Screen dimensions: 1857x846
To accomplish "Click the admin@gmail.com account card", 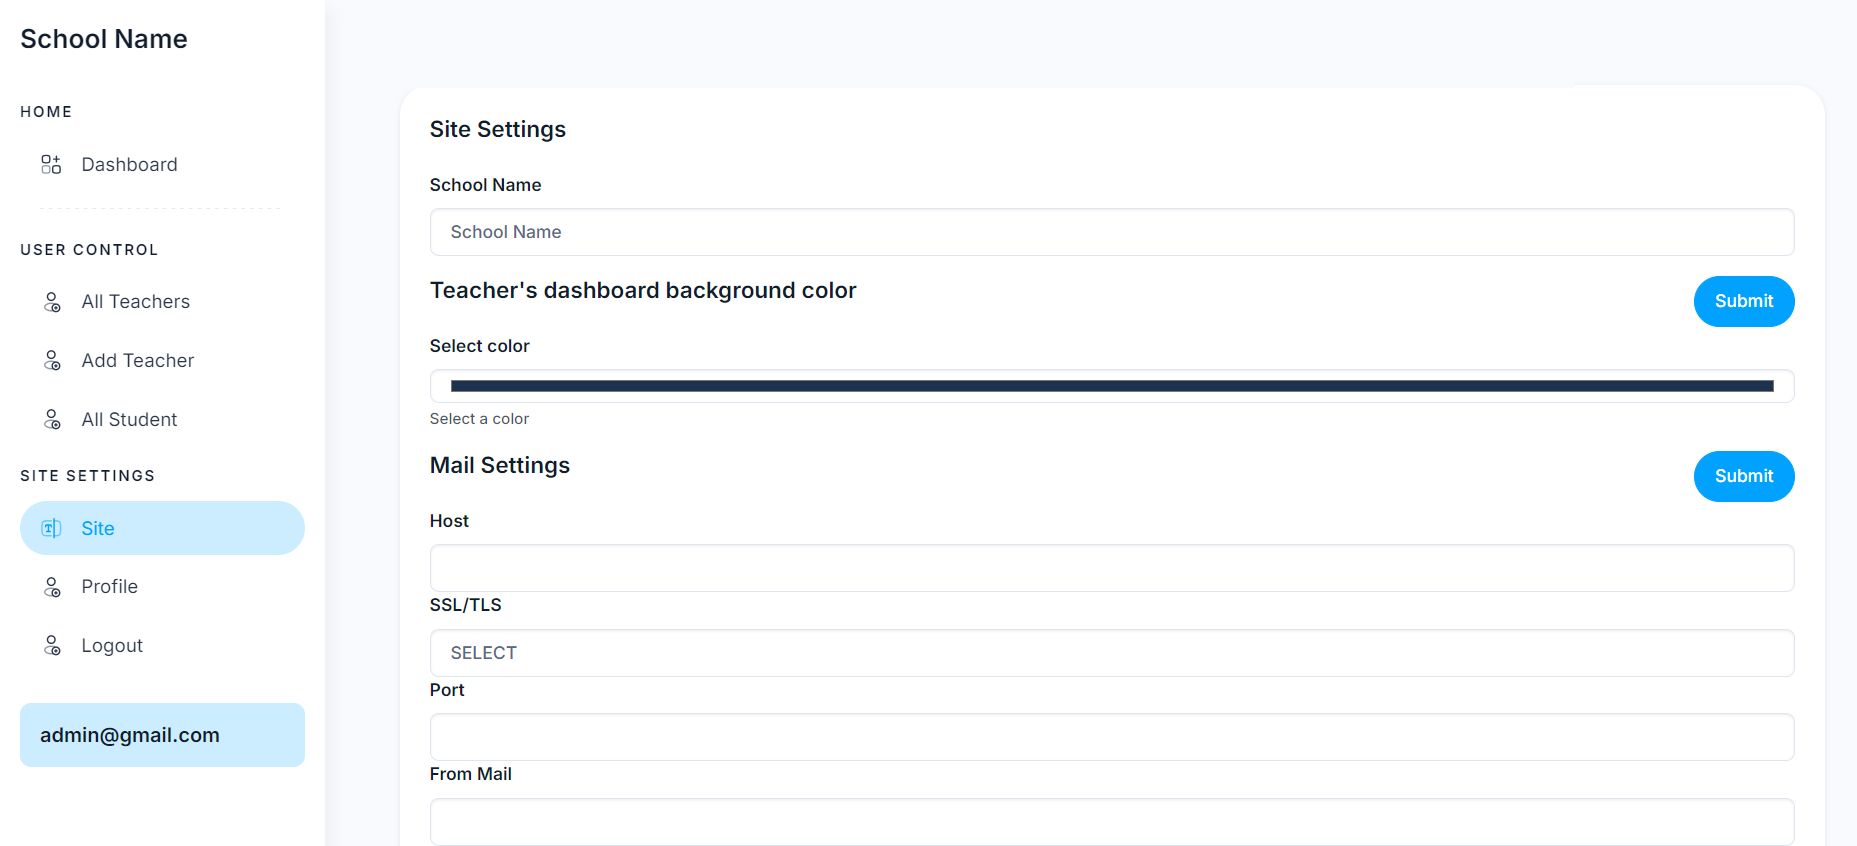I will pos(162,735).
